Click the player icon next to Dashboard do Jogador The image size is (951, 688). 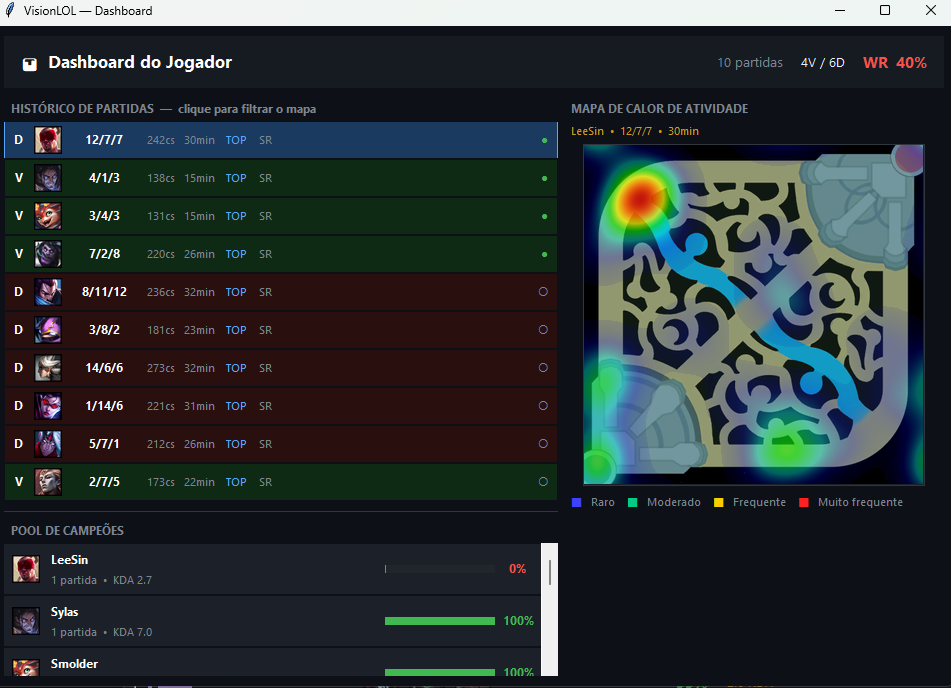29,62
